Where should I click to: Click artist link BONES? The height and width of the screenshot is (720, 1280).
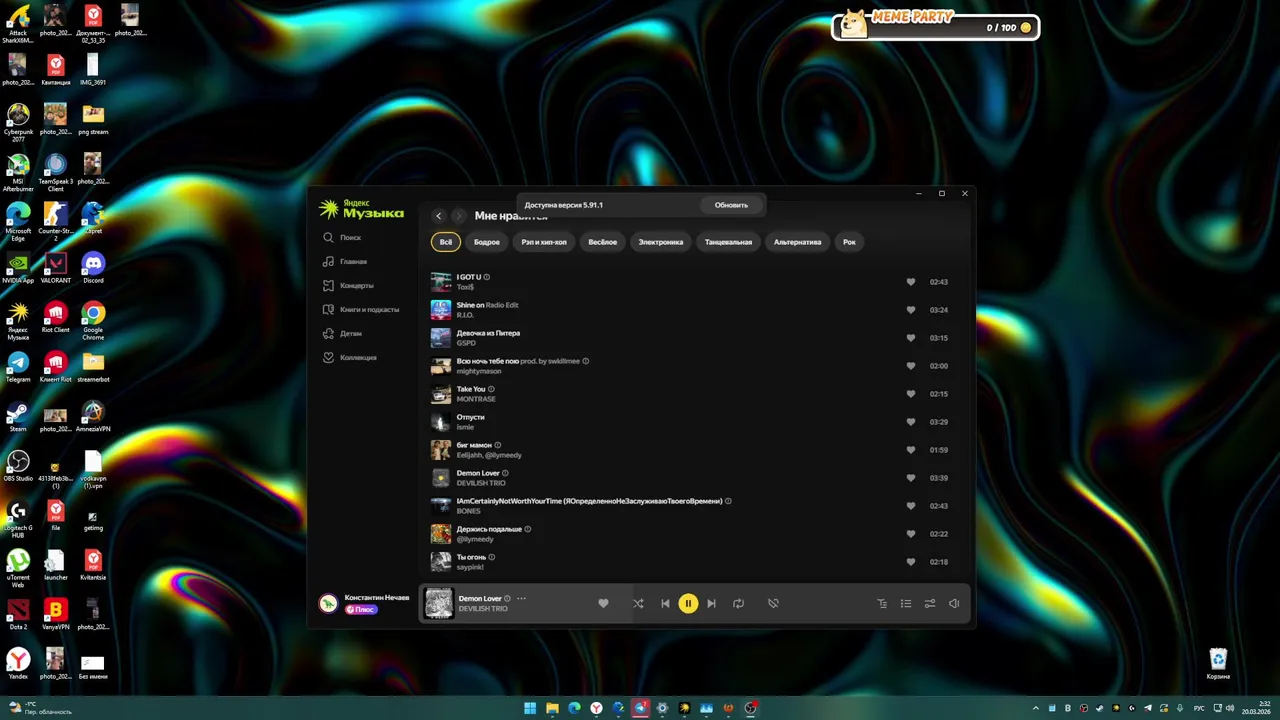[468, 511]
